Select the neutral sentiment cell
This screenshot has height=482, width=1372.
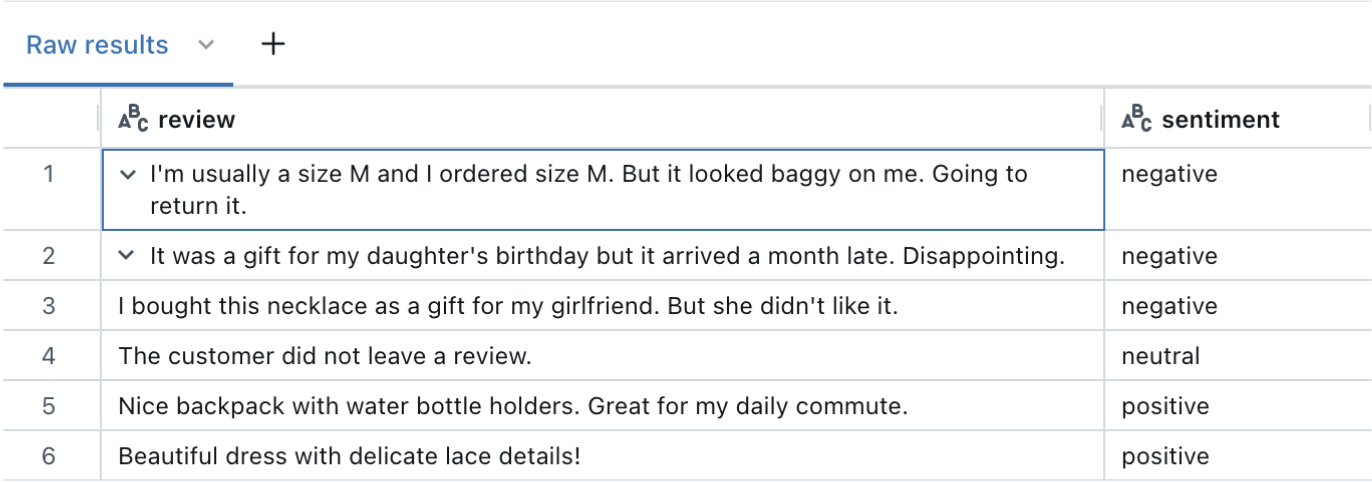[x=1160, y=356]
